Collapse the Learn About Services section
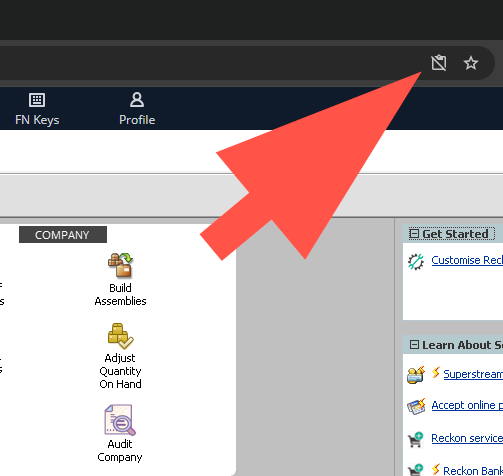Image resolution: width=503 pixels, height=476 pixels. click(414, 344)
